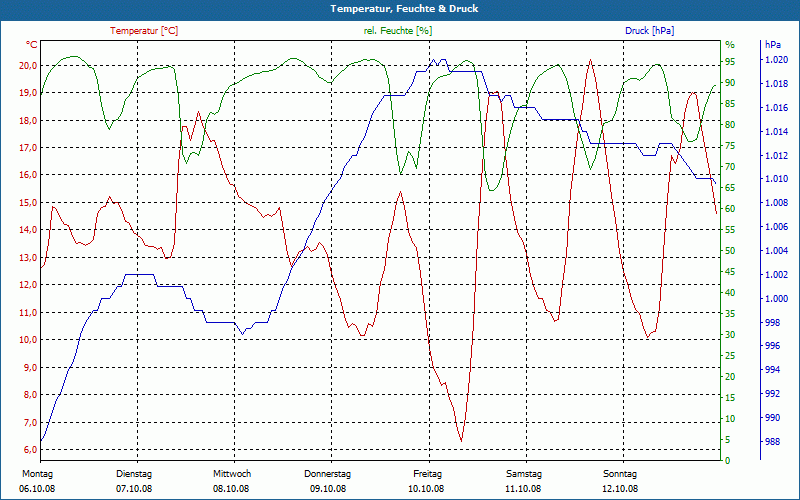Choose the blue 1.000 pressure axis value
The width and height of the screenshot is (800, 500).
click(777, 298)
